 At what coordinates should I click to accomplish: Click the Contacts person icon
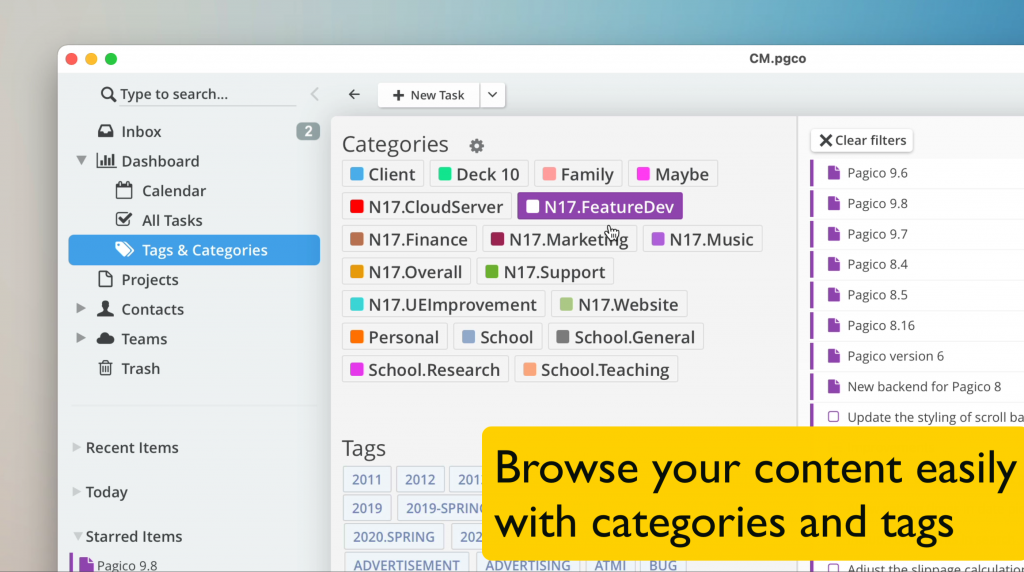pyautogui.click(x=105, y=308)
